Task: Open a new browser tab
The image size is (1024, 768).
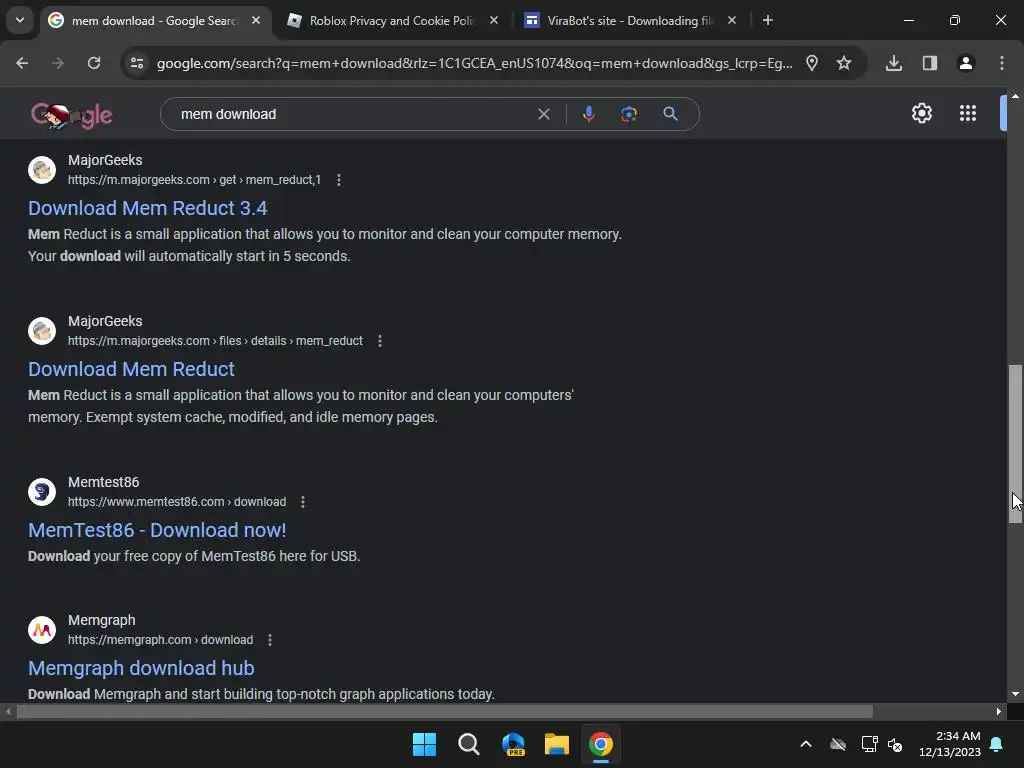Action: tap(767, 21)
